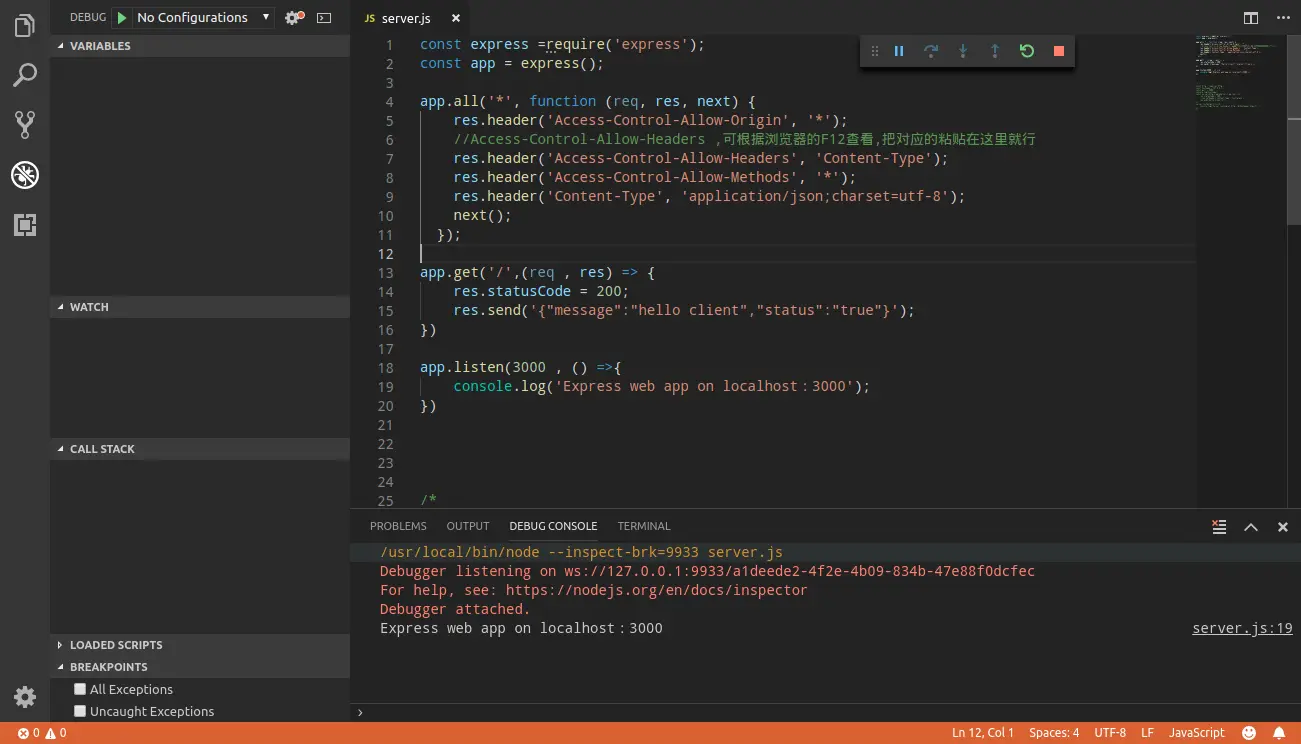Stop debugging with the red square

click(x=1059, y=51)
